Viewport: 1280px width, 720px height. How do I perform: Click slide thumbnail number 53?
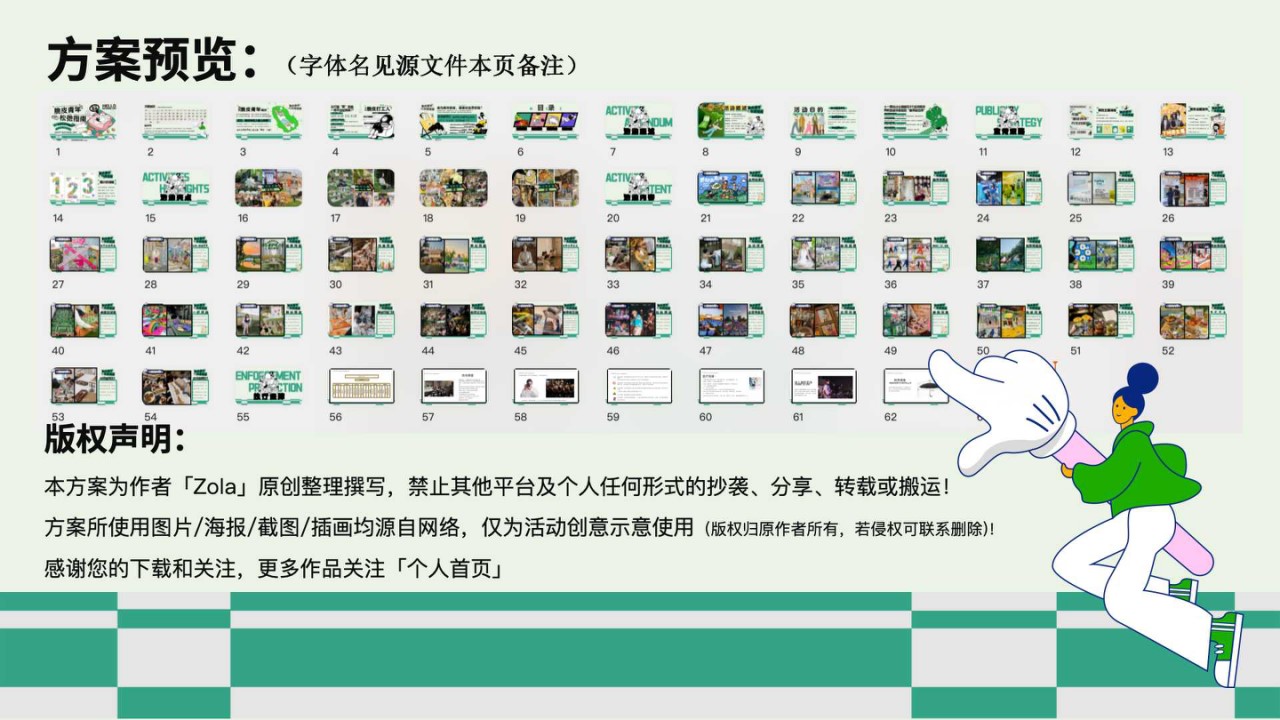tap(83, 387)
